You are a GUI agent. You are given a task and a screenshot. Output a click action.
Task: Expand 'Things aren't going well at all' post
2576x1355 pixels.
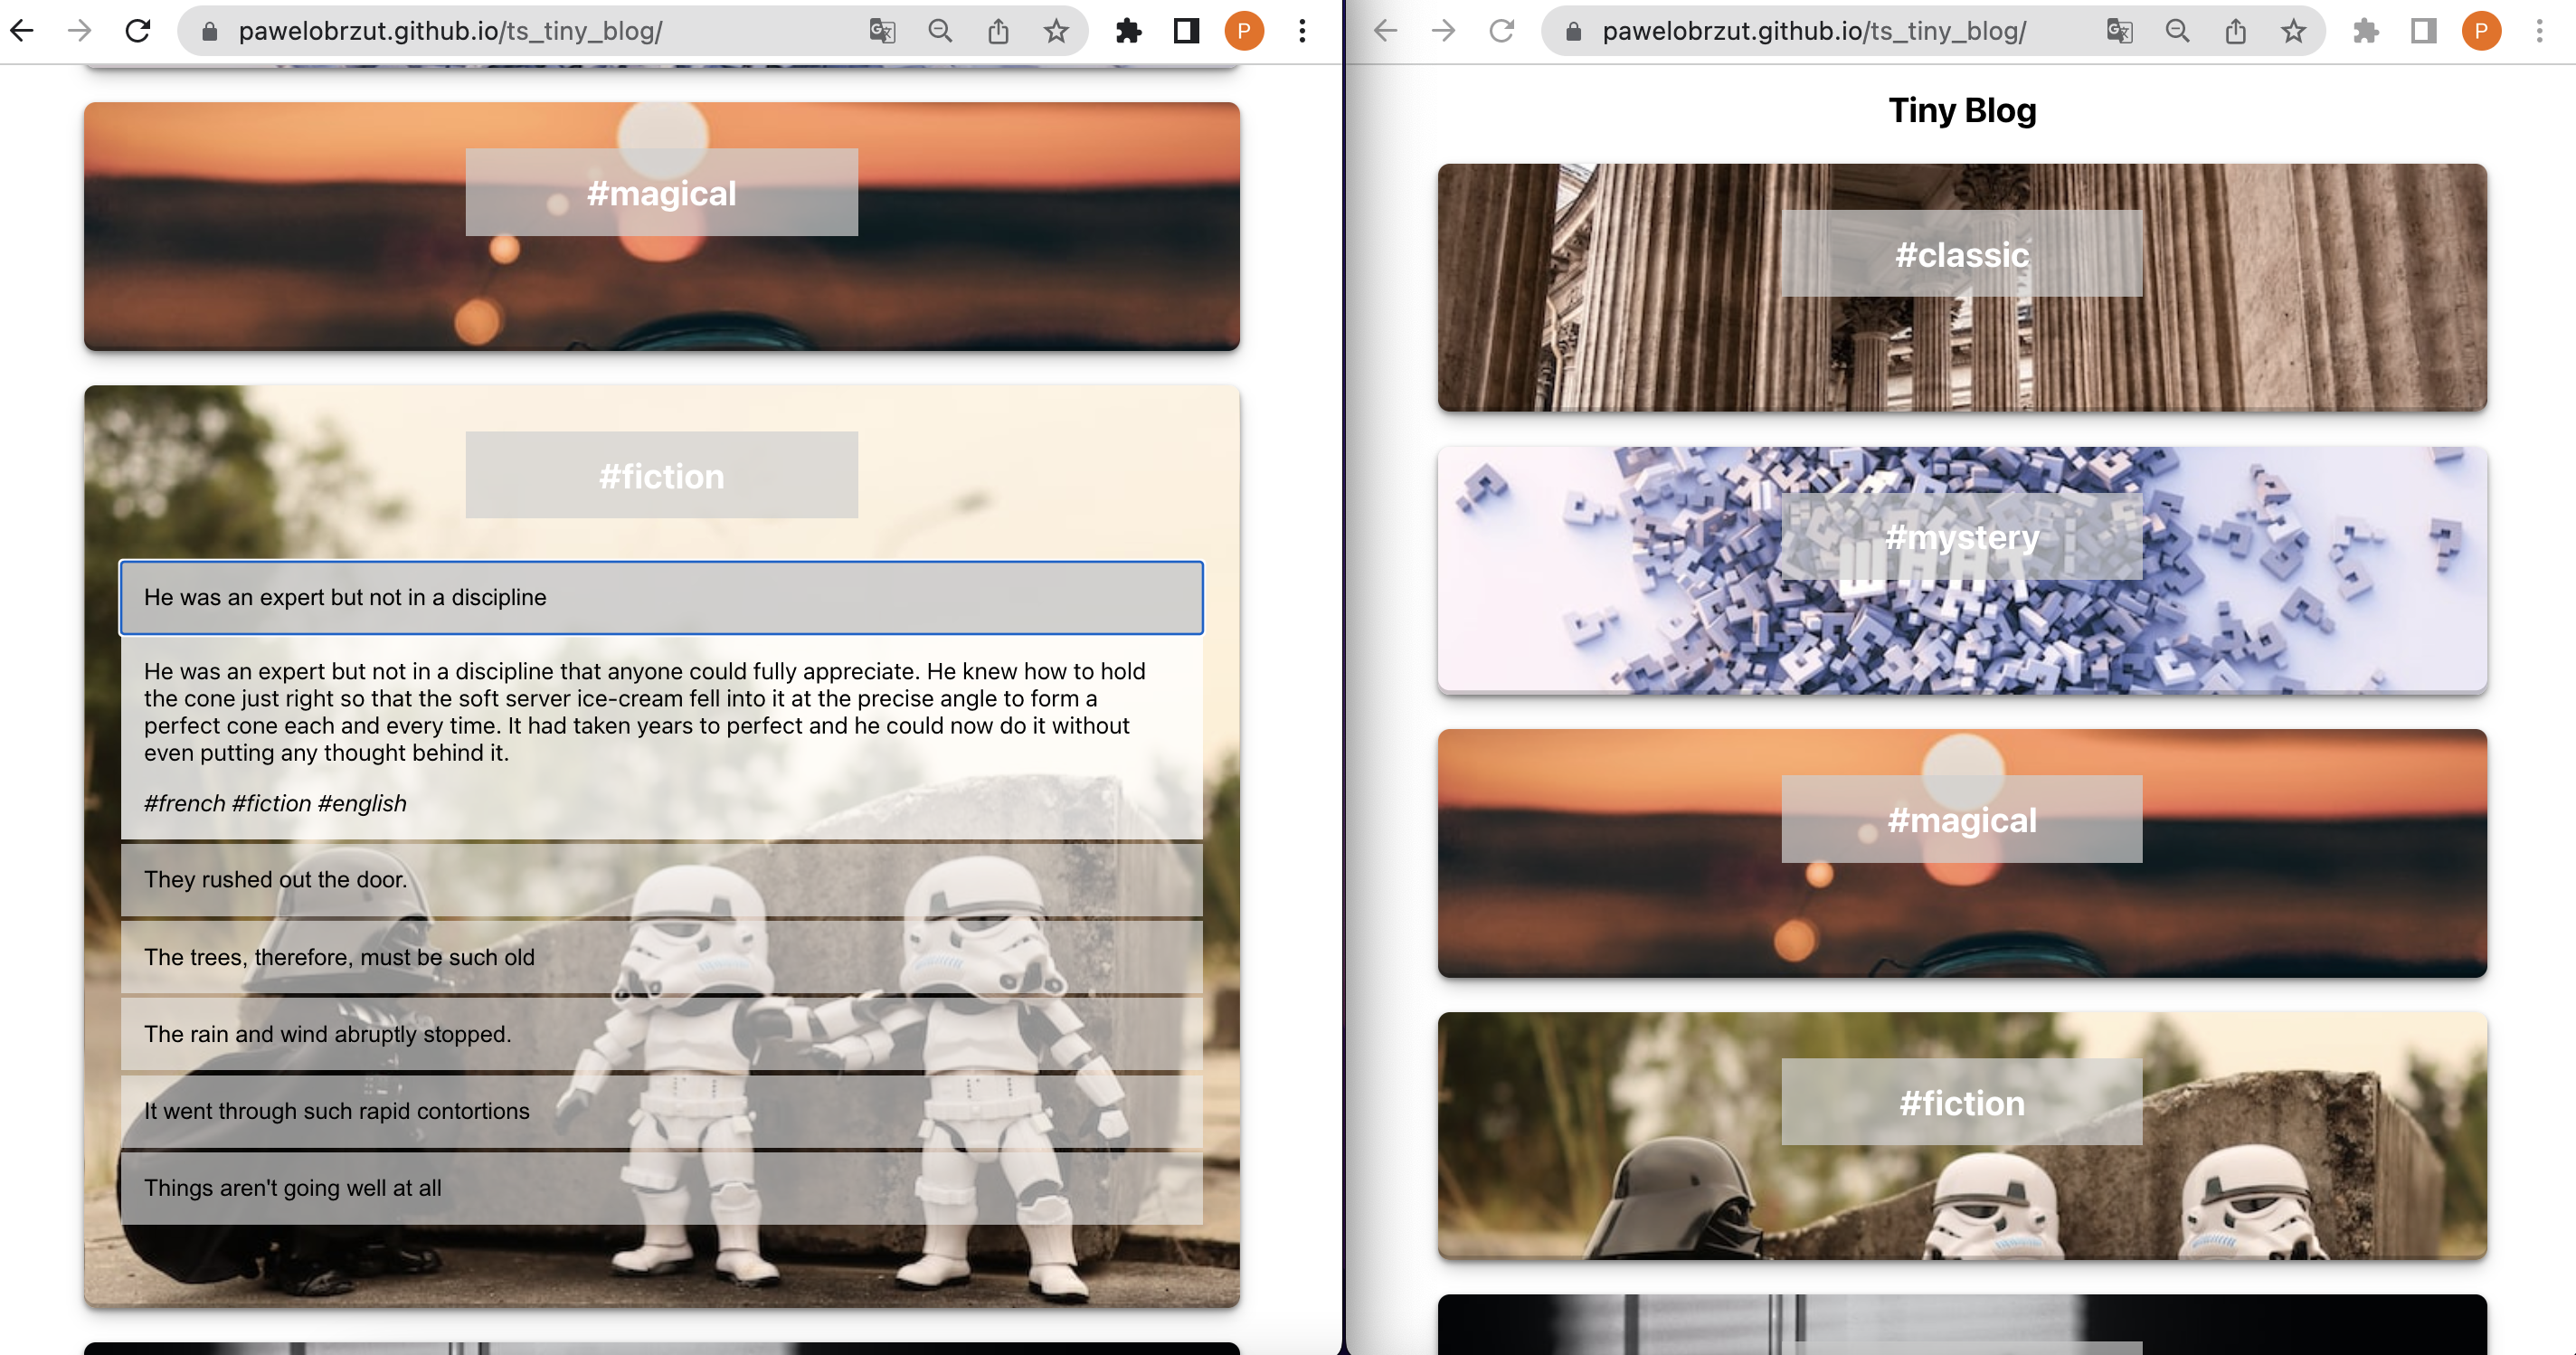click(661, 1188)
